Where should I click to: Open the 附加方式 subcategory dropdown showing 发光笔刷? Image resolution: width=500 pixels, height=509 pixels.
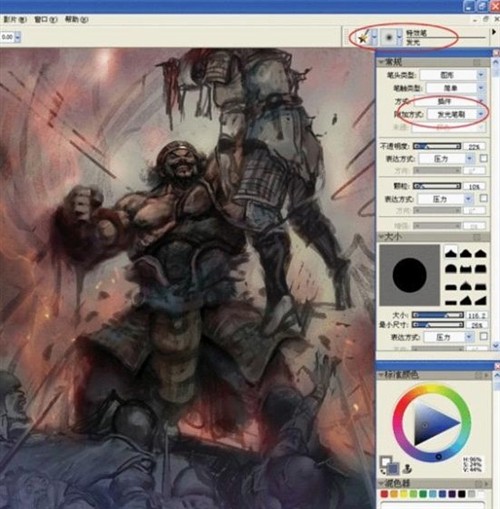point(456,114)
